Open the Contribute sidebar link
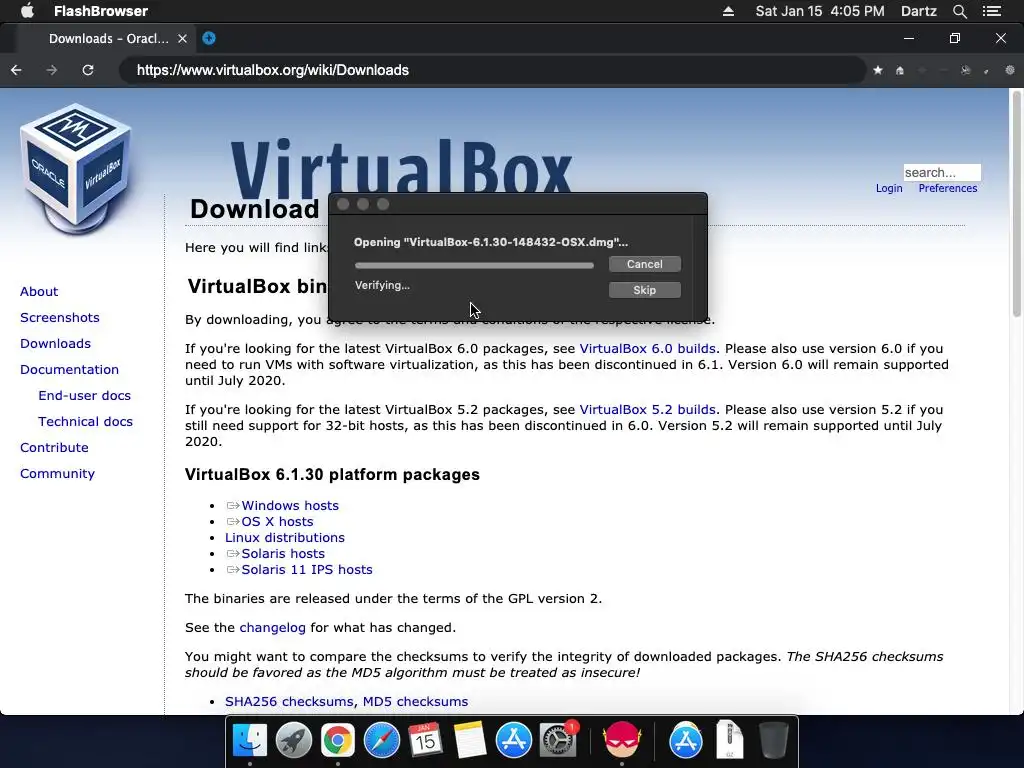The width and height of the screenshot is (1024, 768). [x=54, y=448]
